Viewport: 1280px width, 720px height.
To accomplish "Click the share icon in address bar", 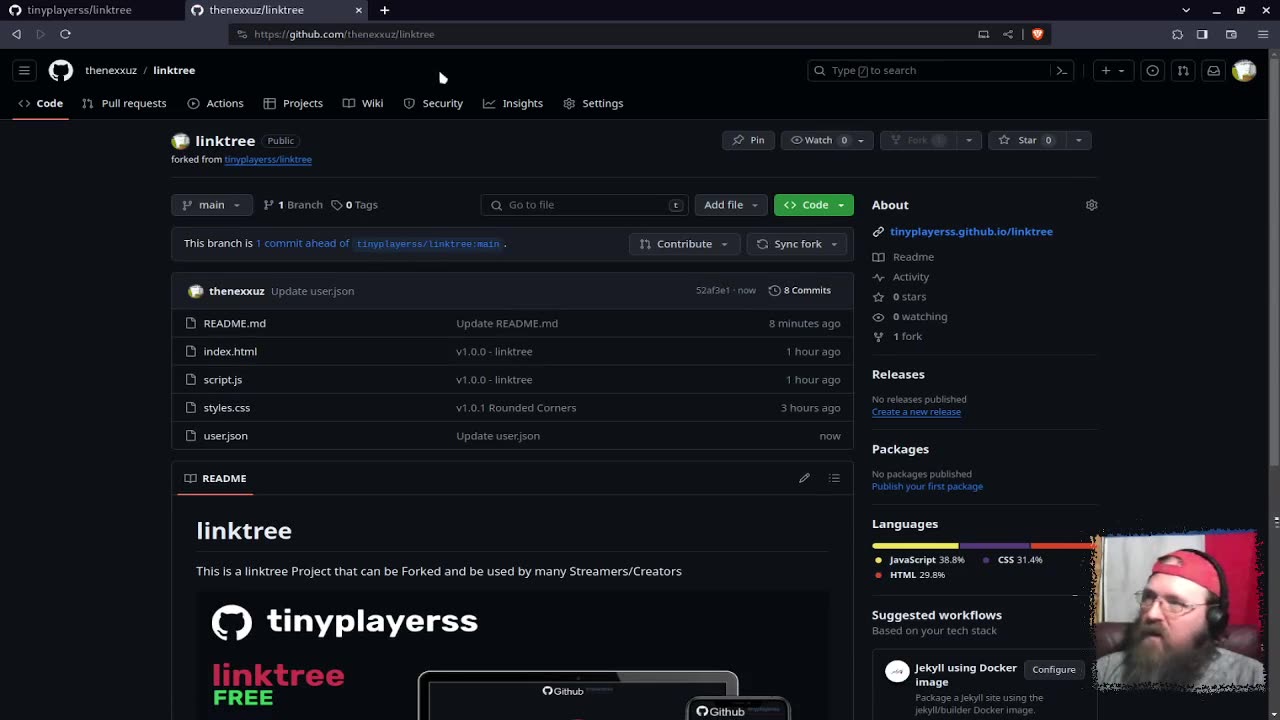I will (x=1008, y=34).
